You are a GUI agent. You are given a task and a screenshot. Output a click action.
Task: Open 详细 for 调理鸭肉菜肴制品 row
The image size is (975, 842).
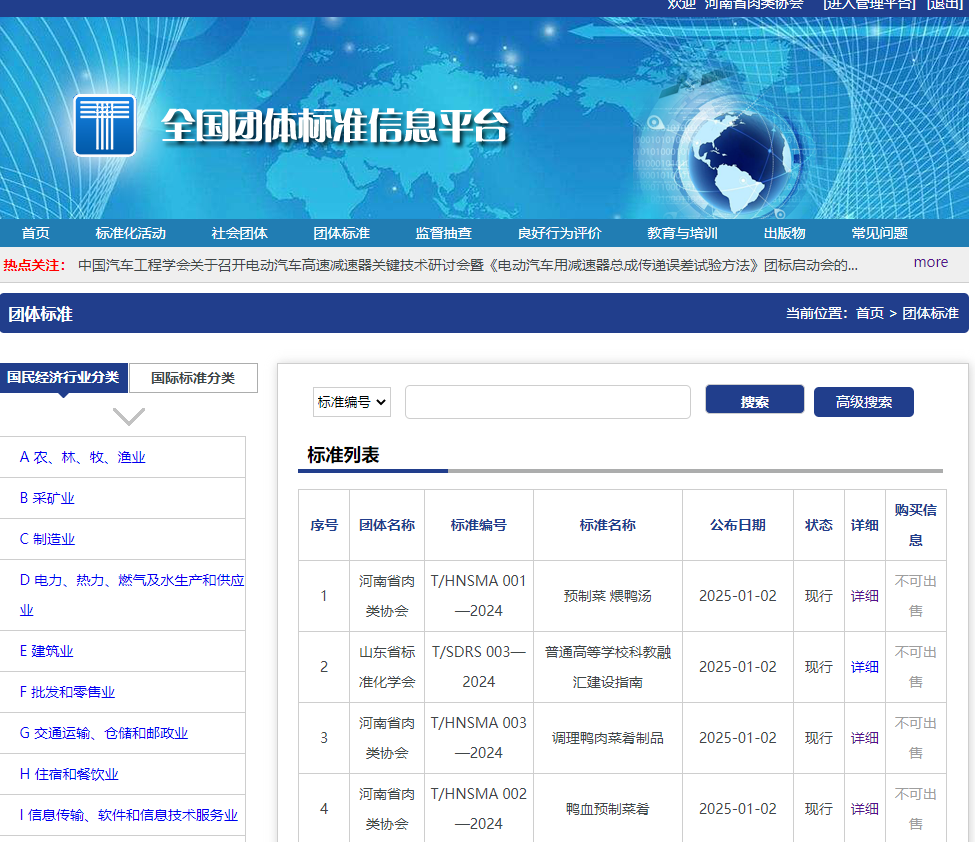coord(864,738)
